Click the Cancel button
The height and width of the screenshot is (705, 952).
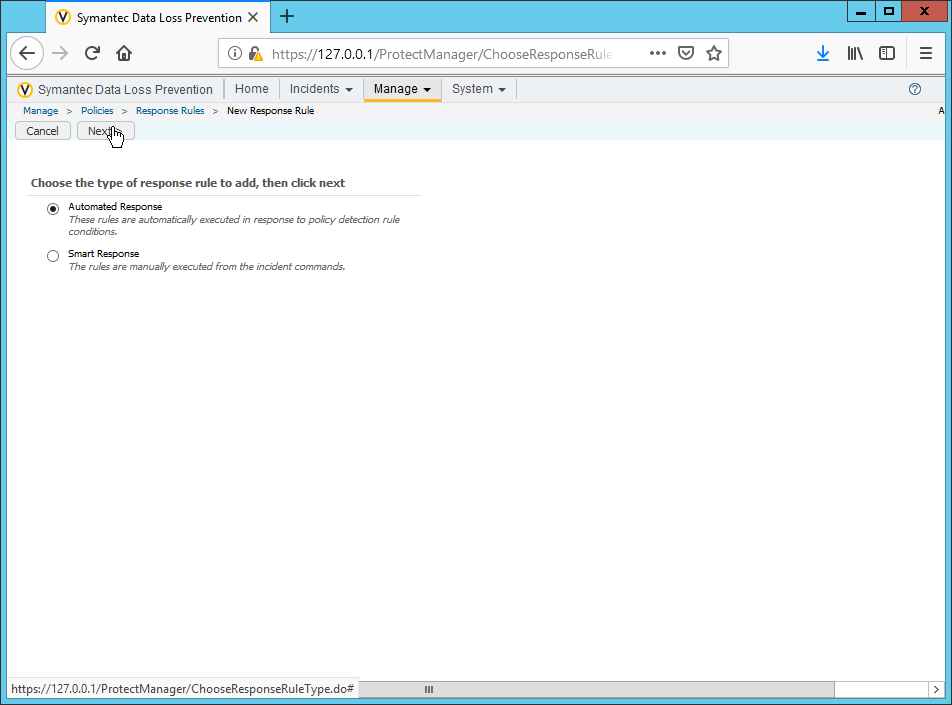coord(42,131)
